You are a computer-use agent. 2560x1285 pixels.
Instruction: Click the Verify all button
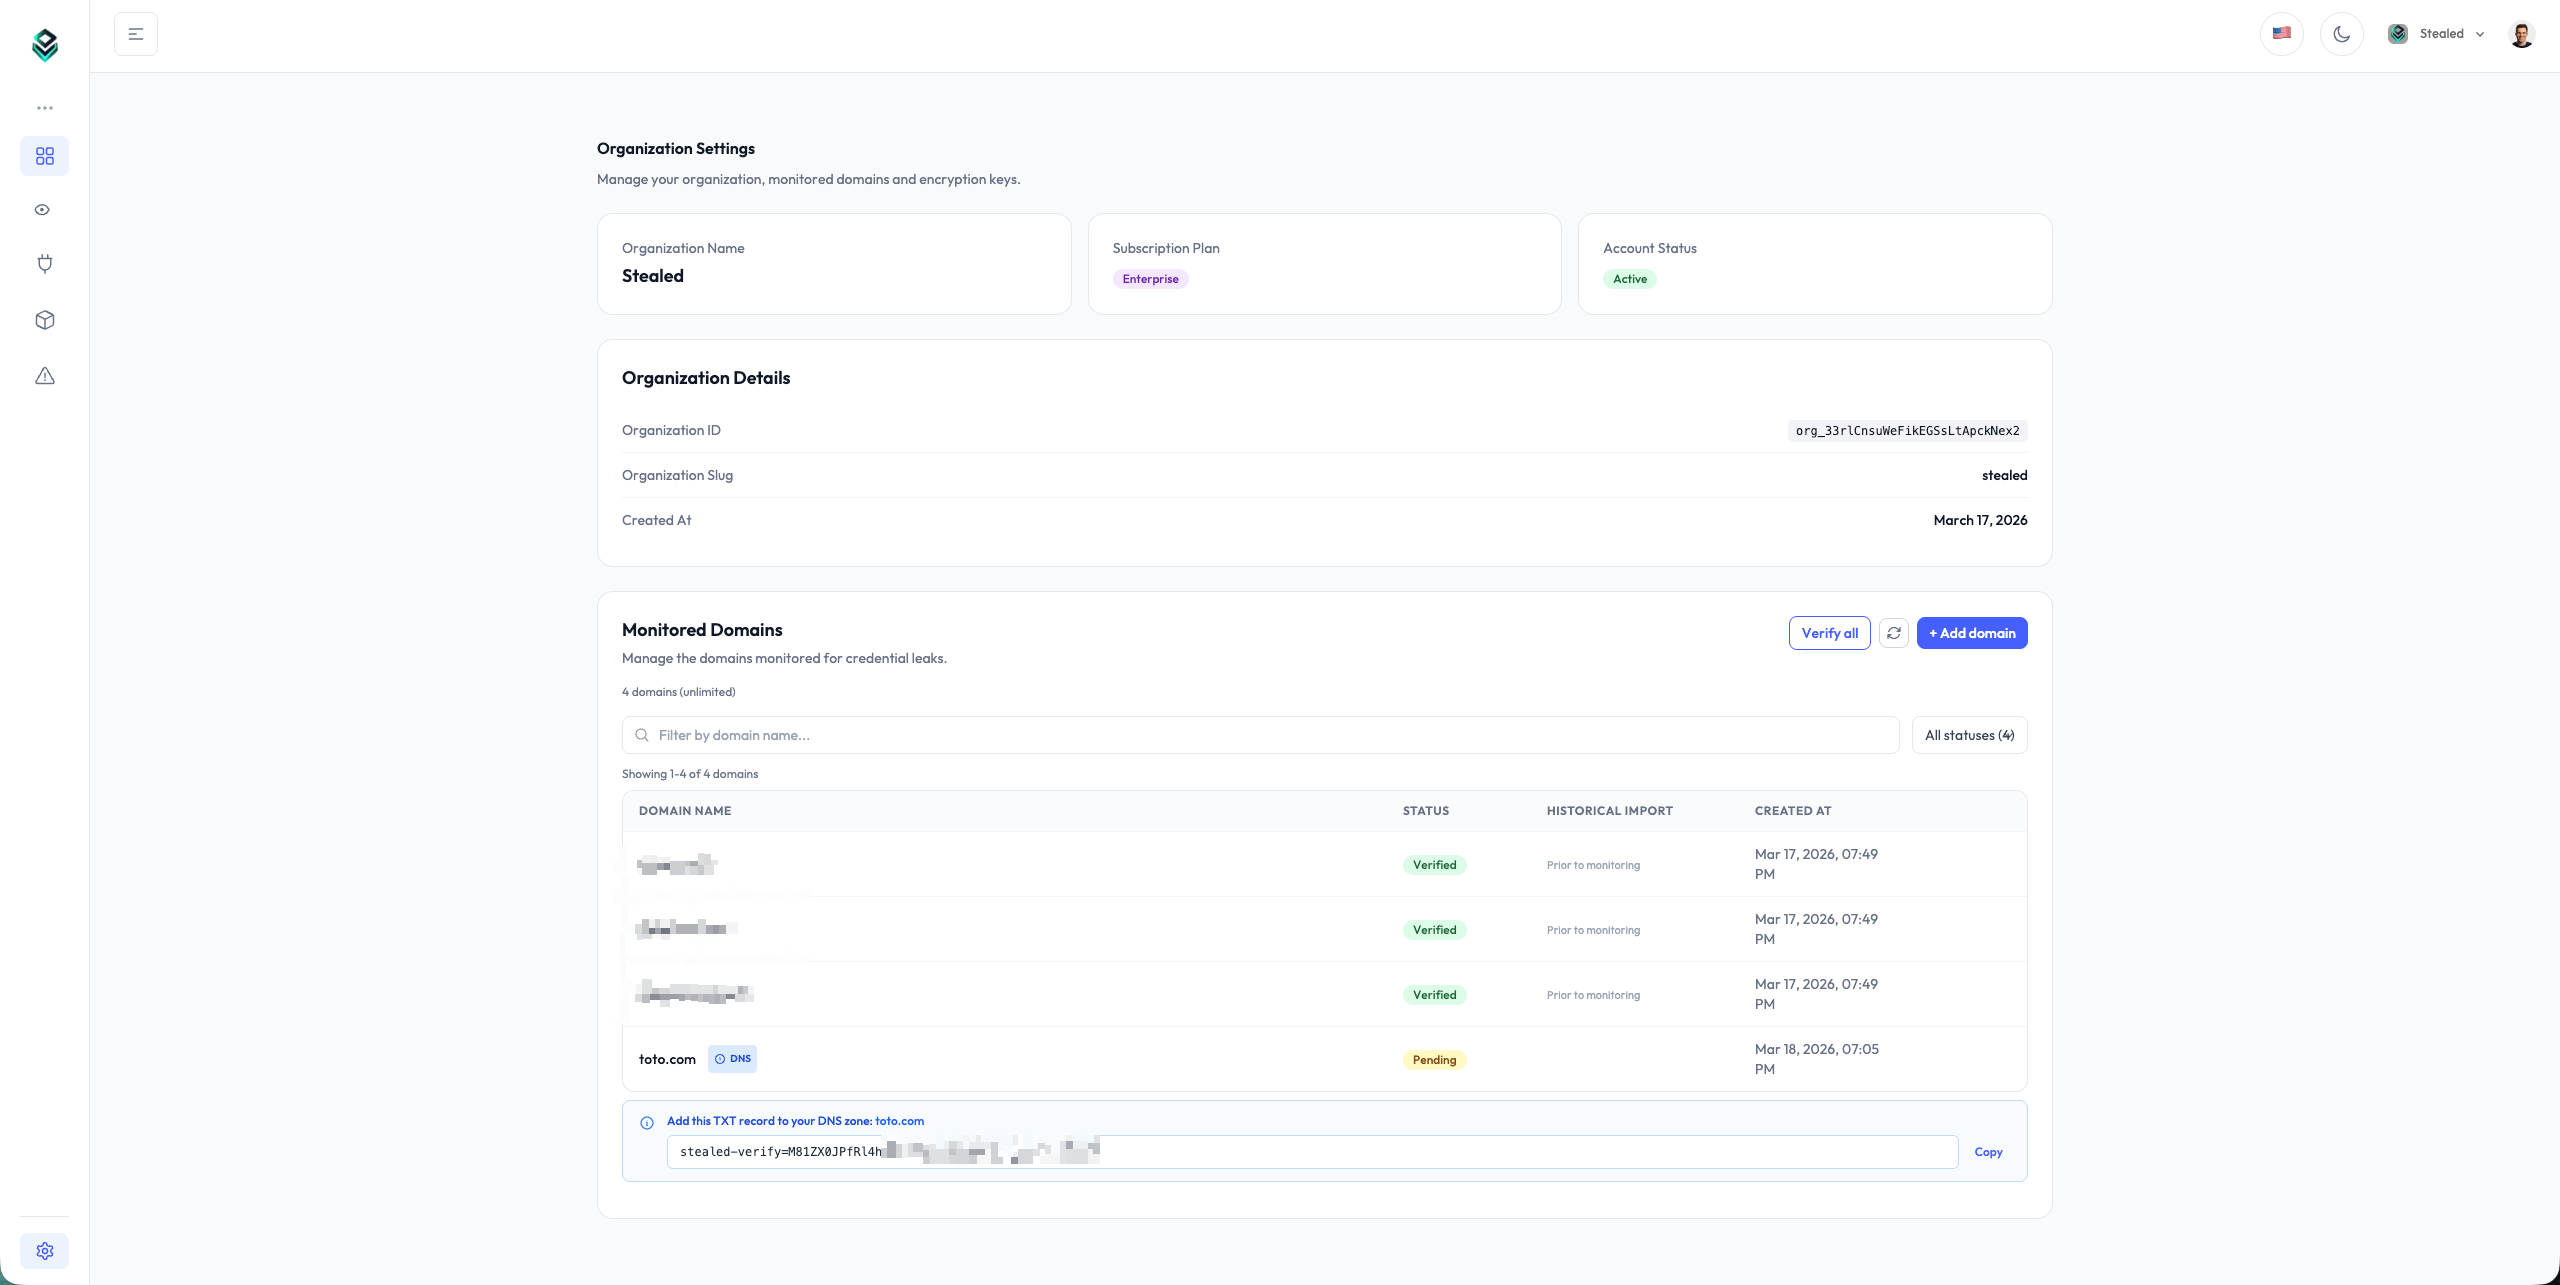[x=1828, y=633]
